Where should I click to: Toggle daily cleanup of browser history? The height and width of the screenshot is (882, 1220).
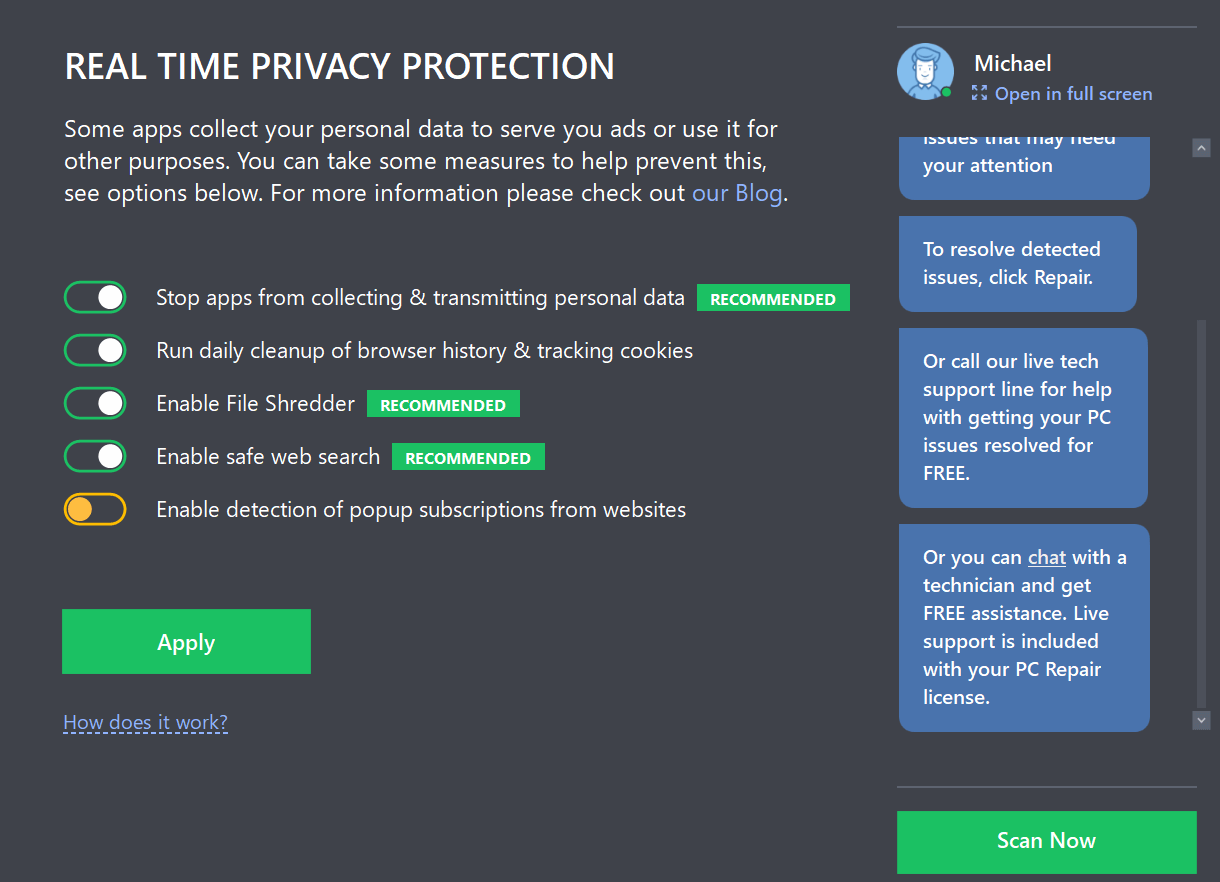point(95,350)
